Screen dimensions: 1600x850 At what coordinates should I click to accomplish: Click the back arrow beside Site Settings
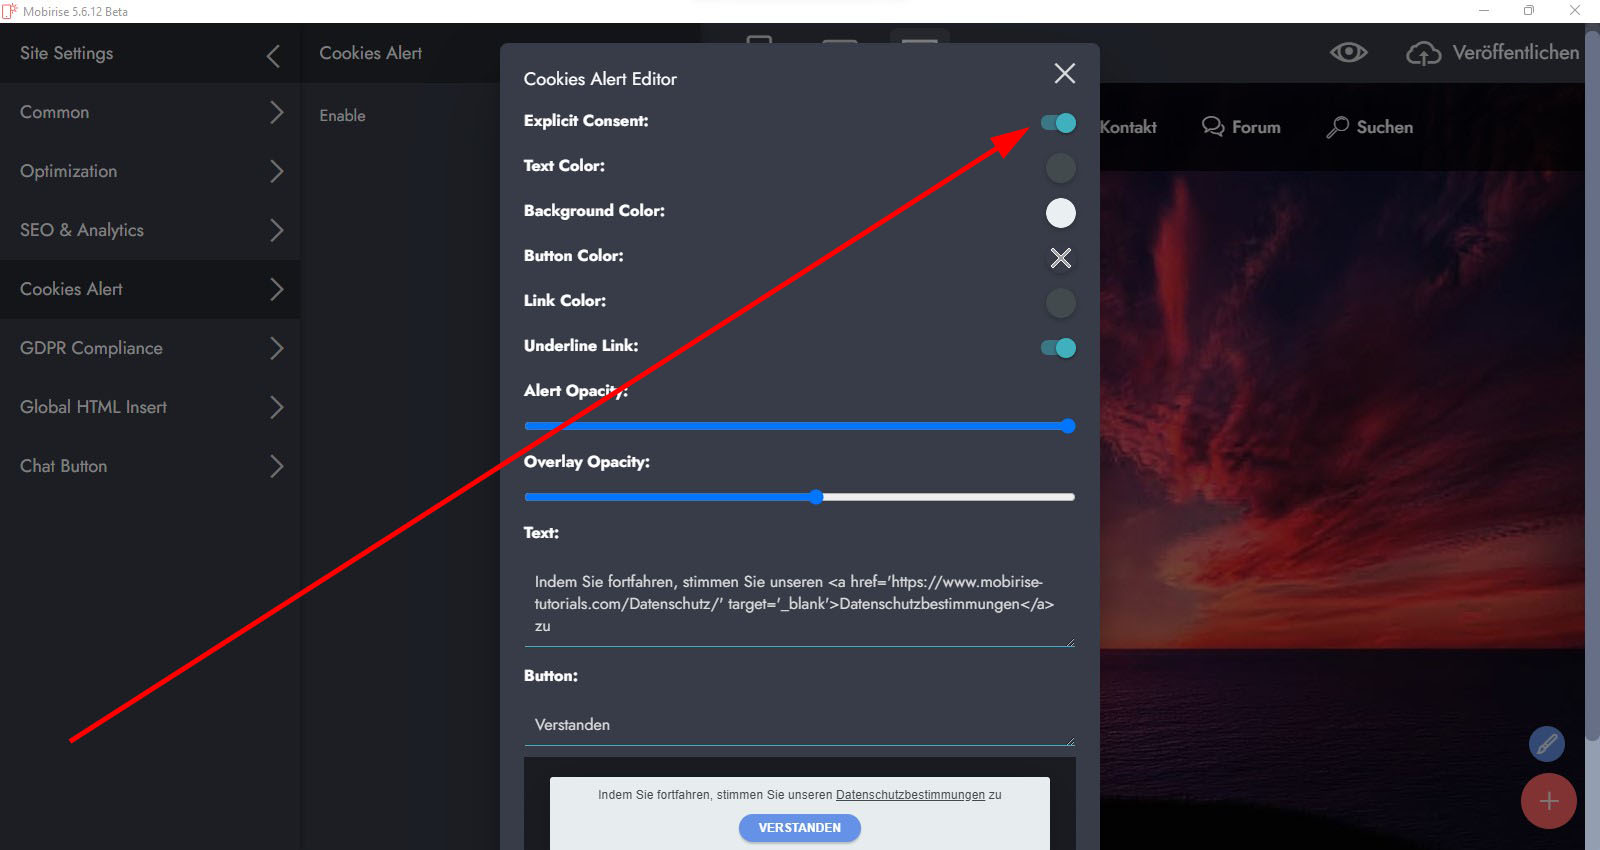pyautogui.click(x=273, y=56)
